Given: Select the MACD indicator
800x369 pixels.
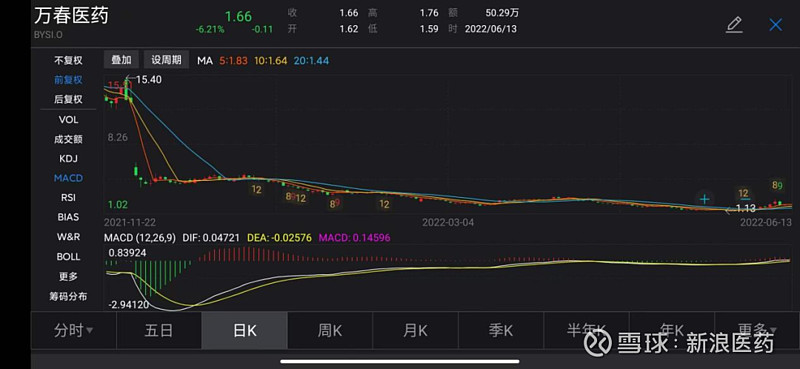Looking at the screenshot, I should coord(68,178).
